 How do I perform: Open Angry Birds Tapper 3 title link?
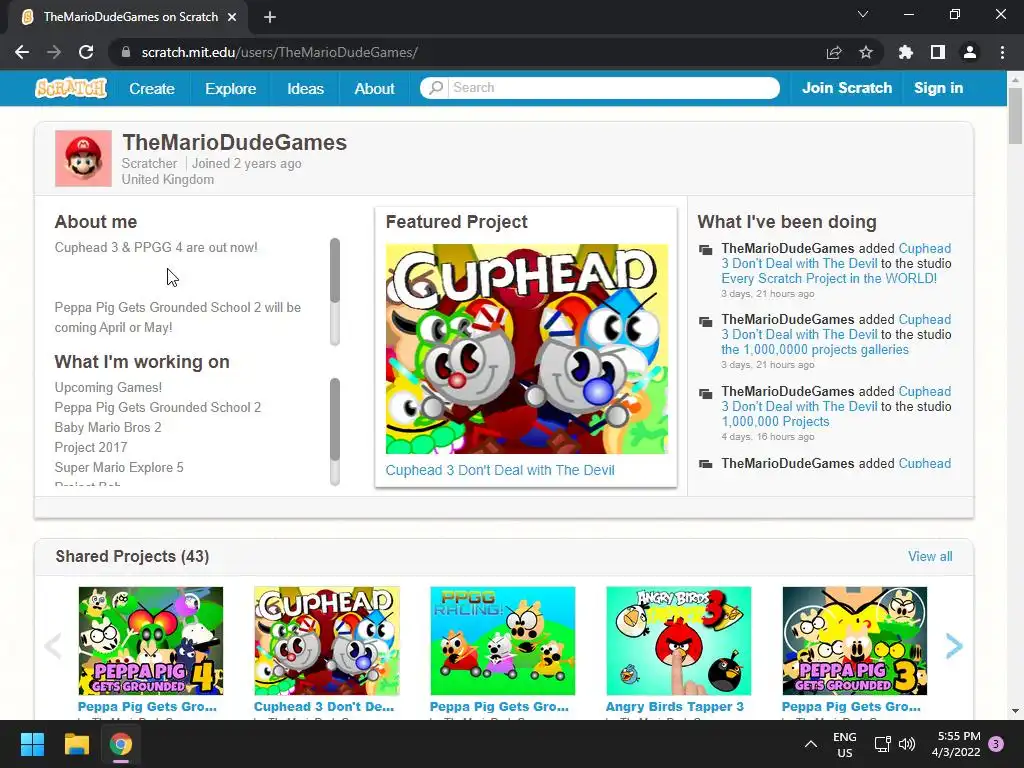click(x=675, y=707)
